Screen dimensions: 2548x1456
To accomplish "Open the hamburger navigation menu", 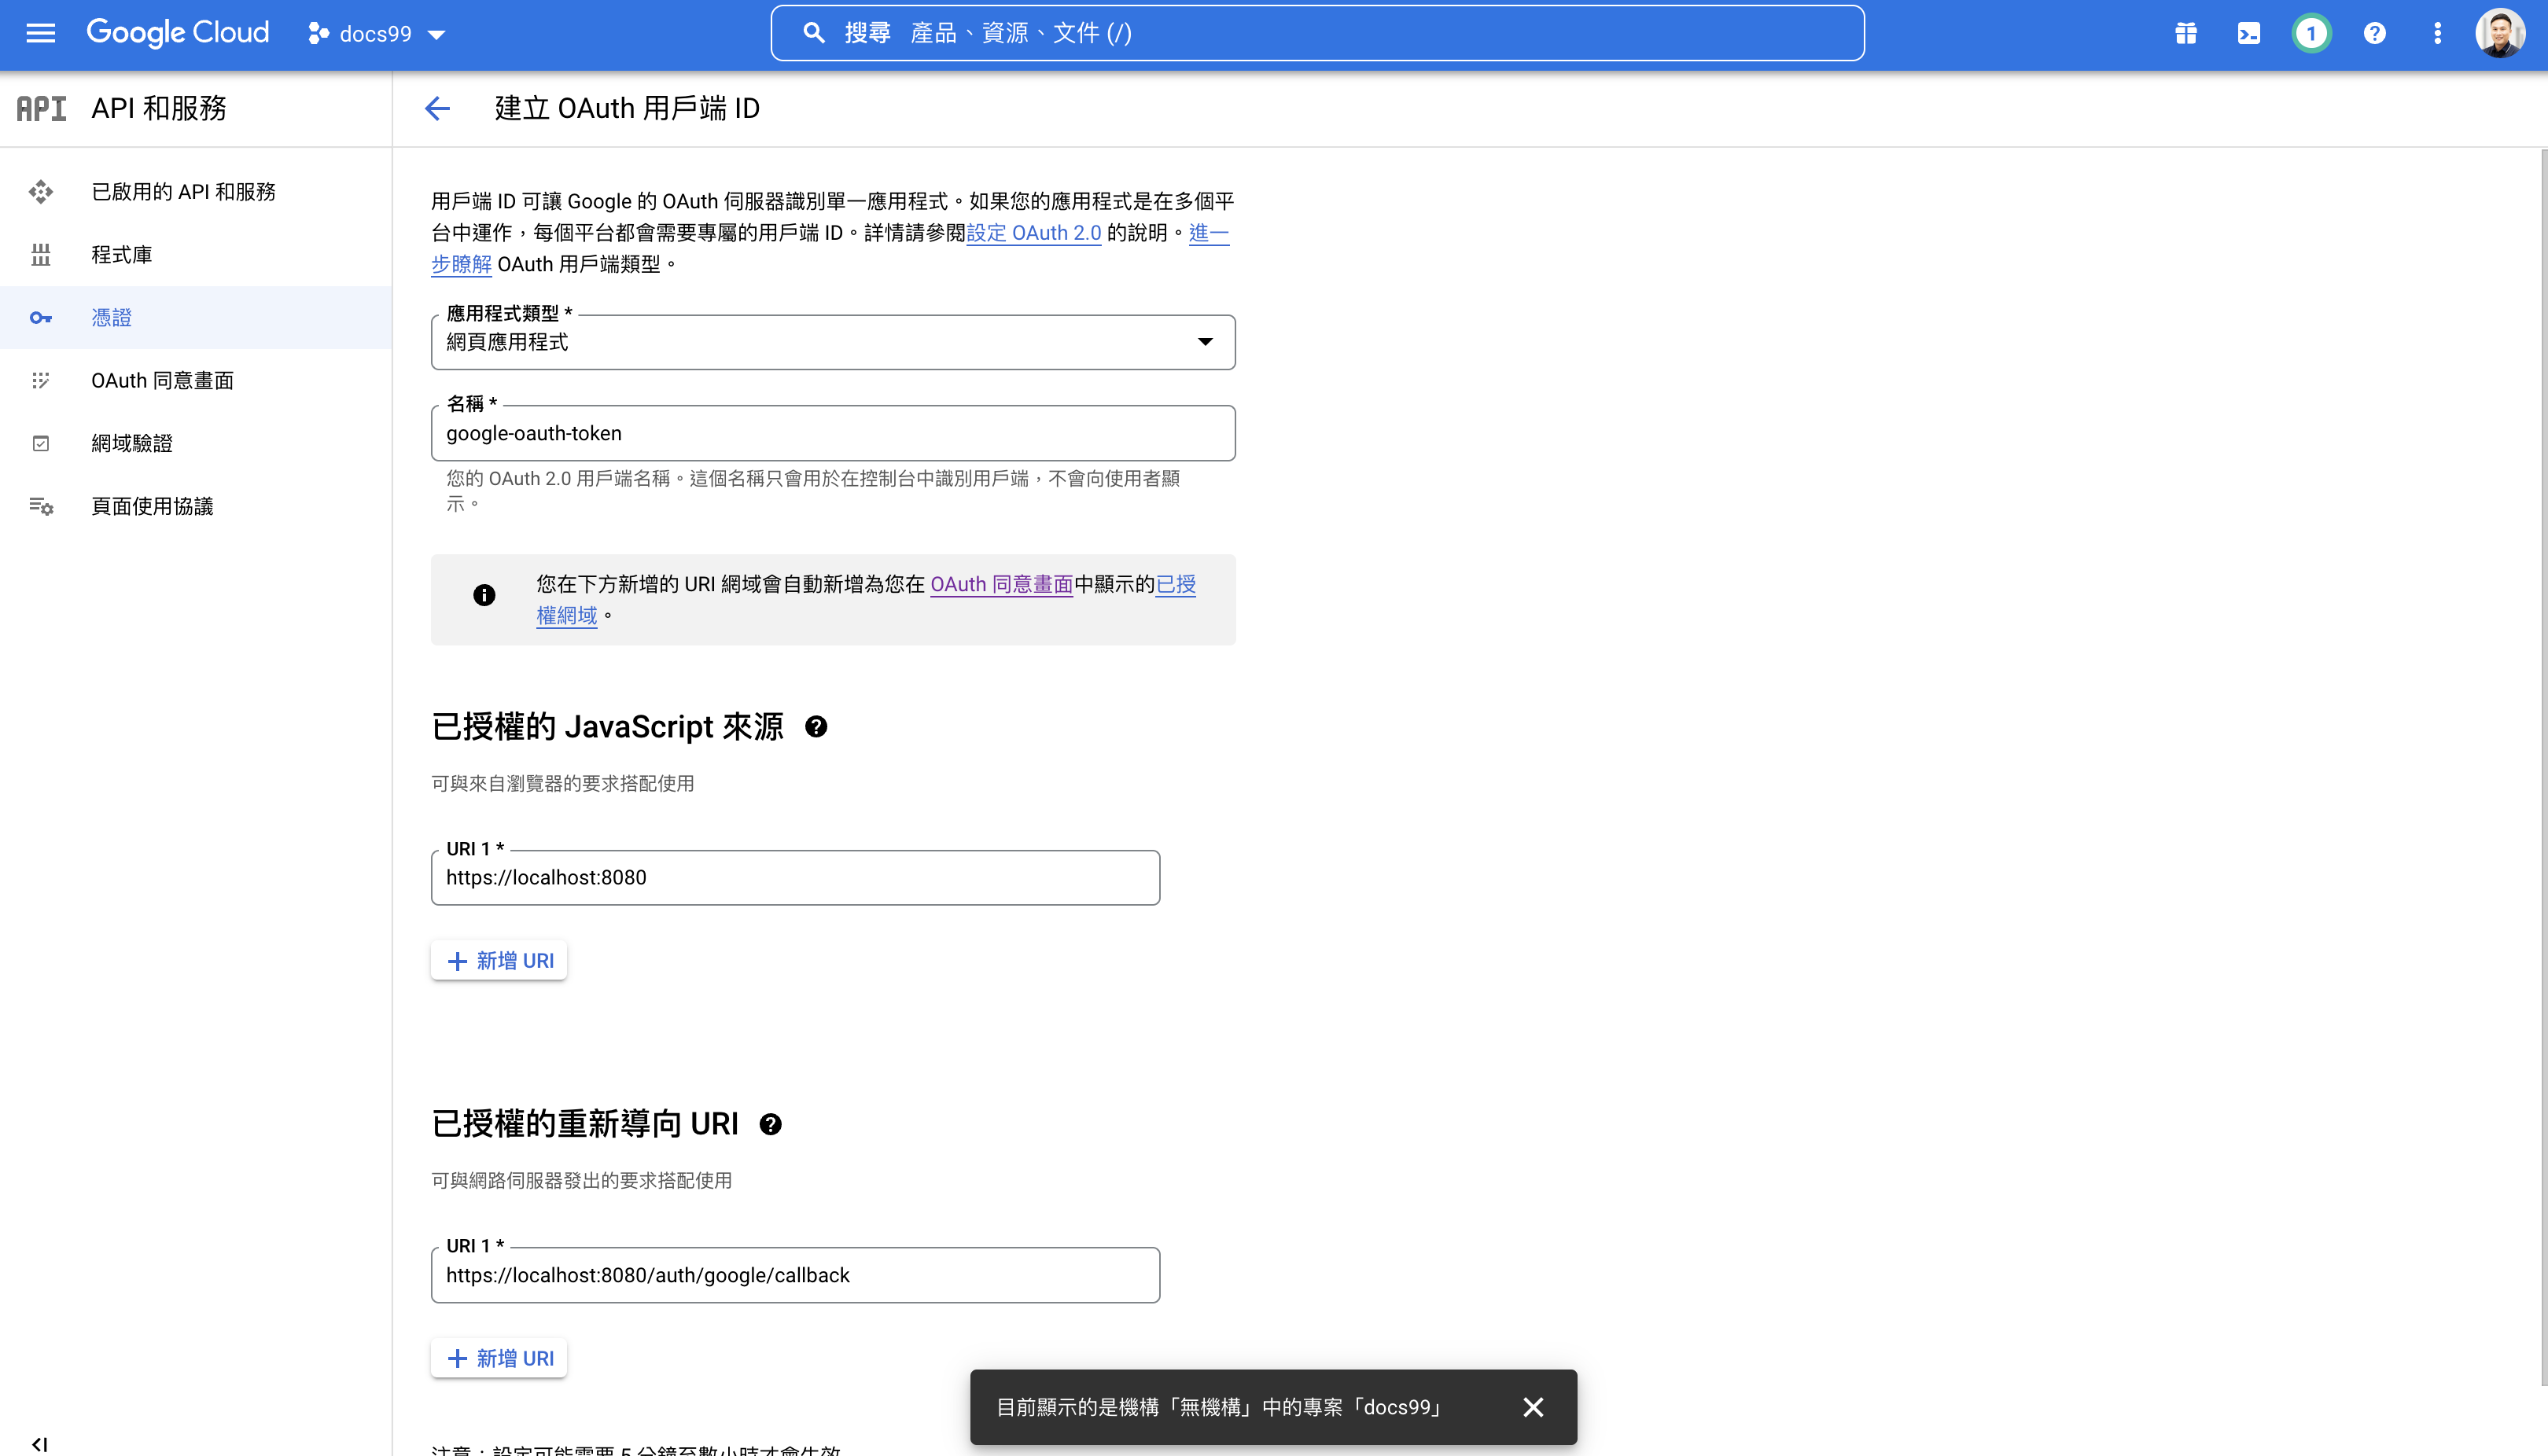I will (x=40, y=33).
